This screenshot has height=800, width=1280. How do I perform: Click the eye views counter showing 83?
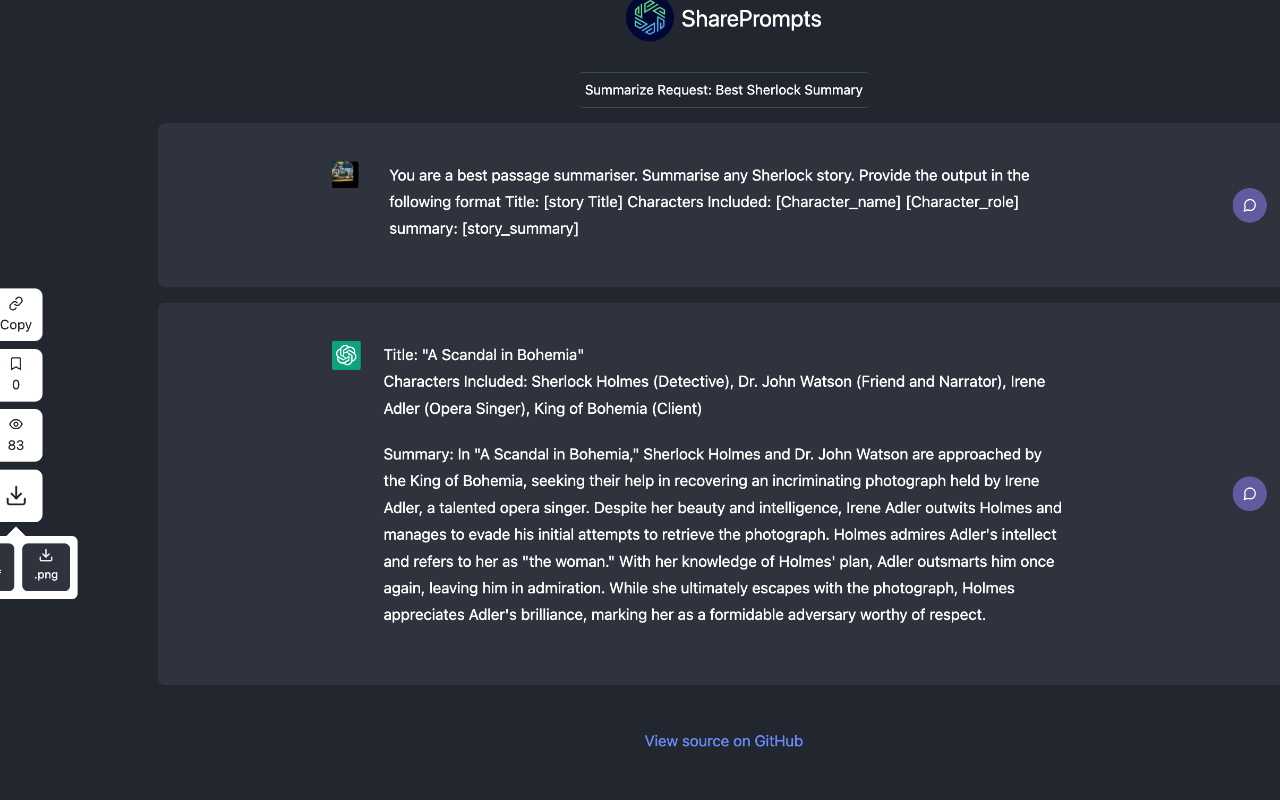click(16, 434)
